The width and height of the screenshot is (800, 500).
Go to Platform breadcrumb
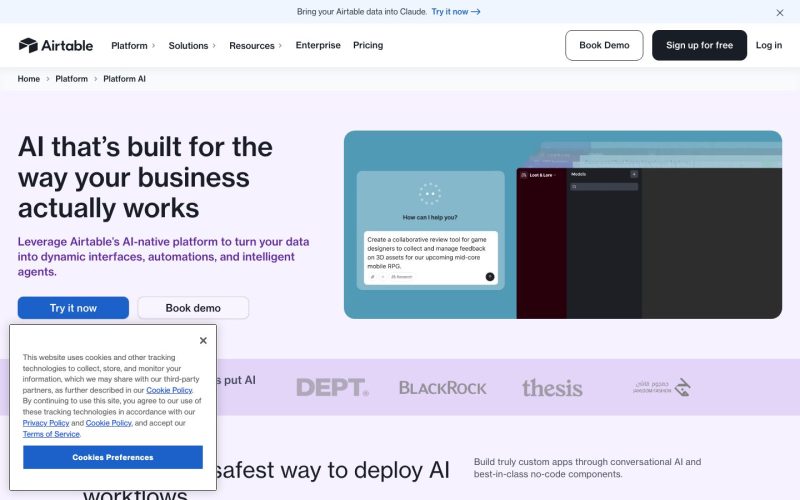71,79
